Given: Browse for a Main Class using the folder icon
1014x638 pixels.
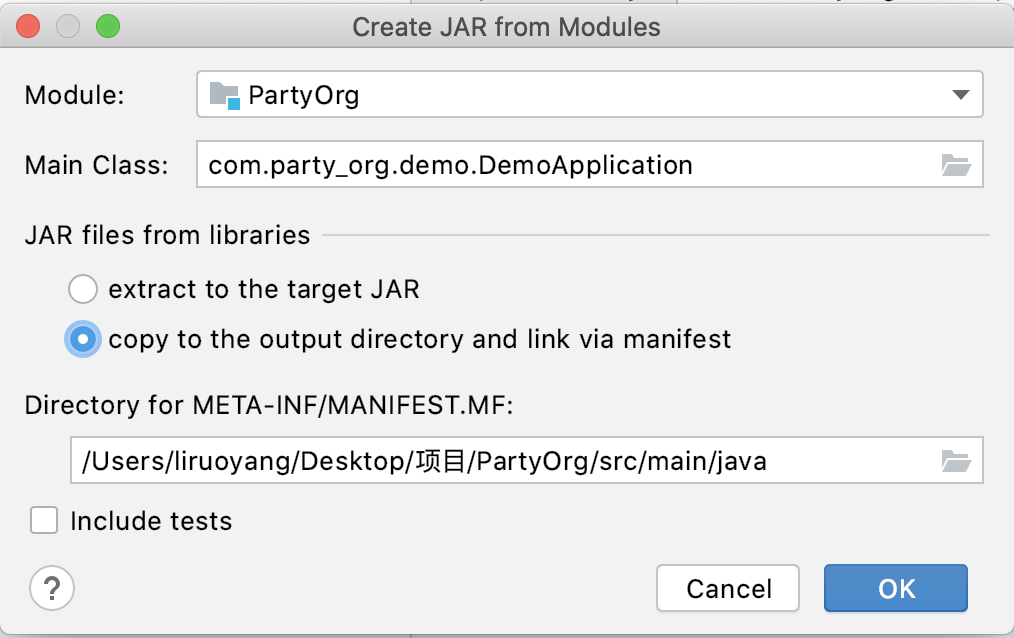Looking at the screenshot, I should coord(956,164).
